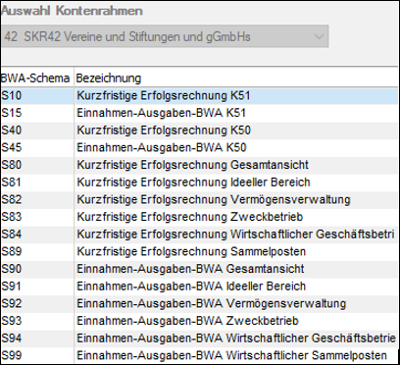Click schema code S45 cell
This screenshot has height=365, width=400.
coord(37,148)
